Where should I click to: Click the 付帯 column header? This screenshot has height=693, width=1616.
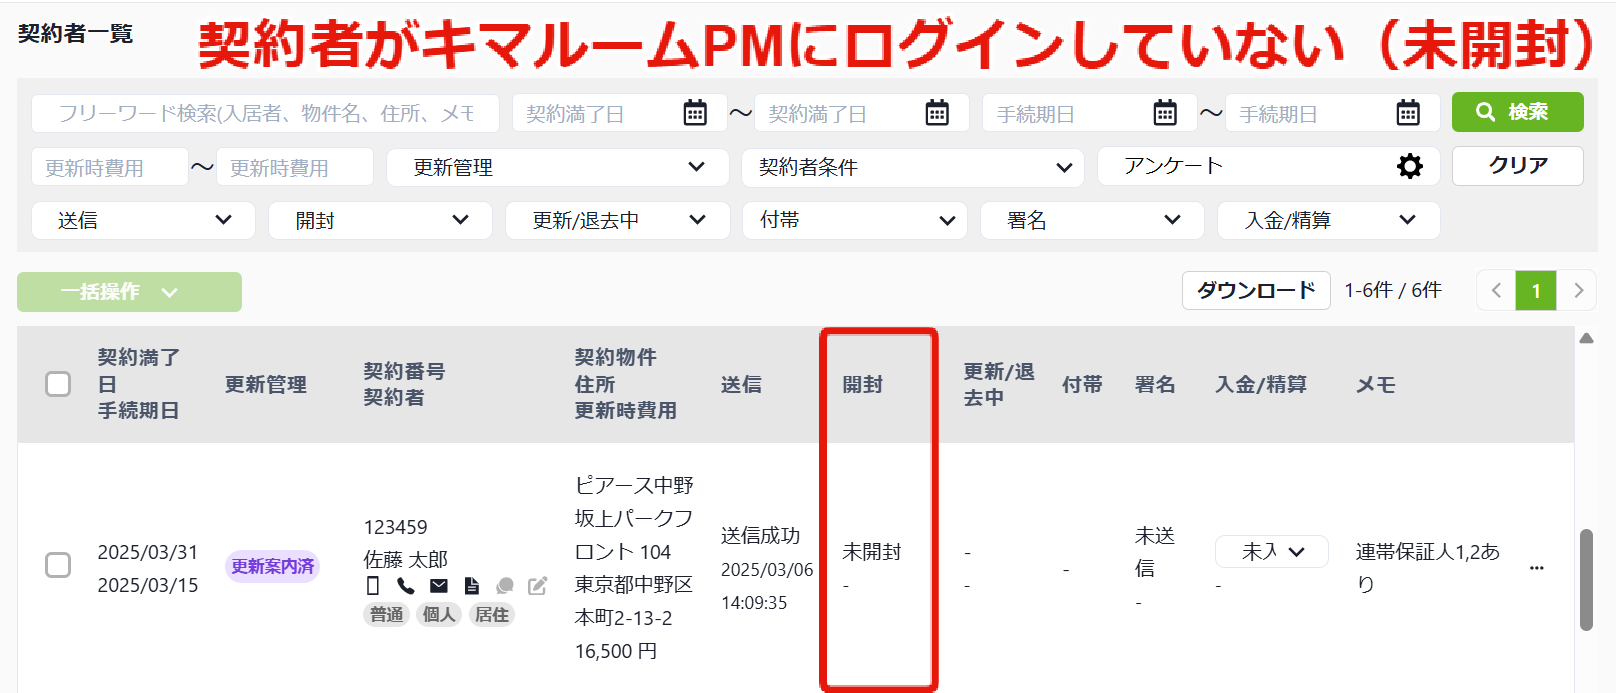coord(1082,384)
